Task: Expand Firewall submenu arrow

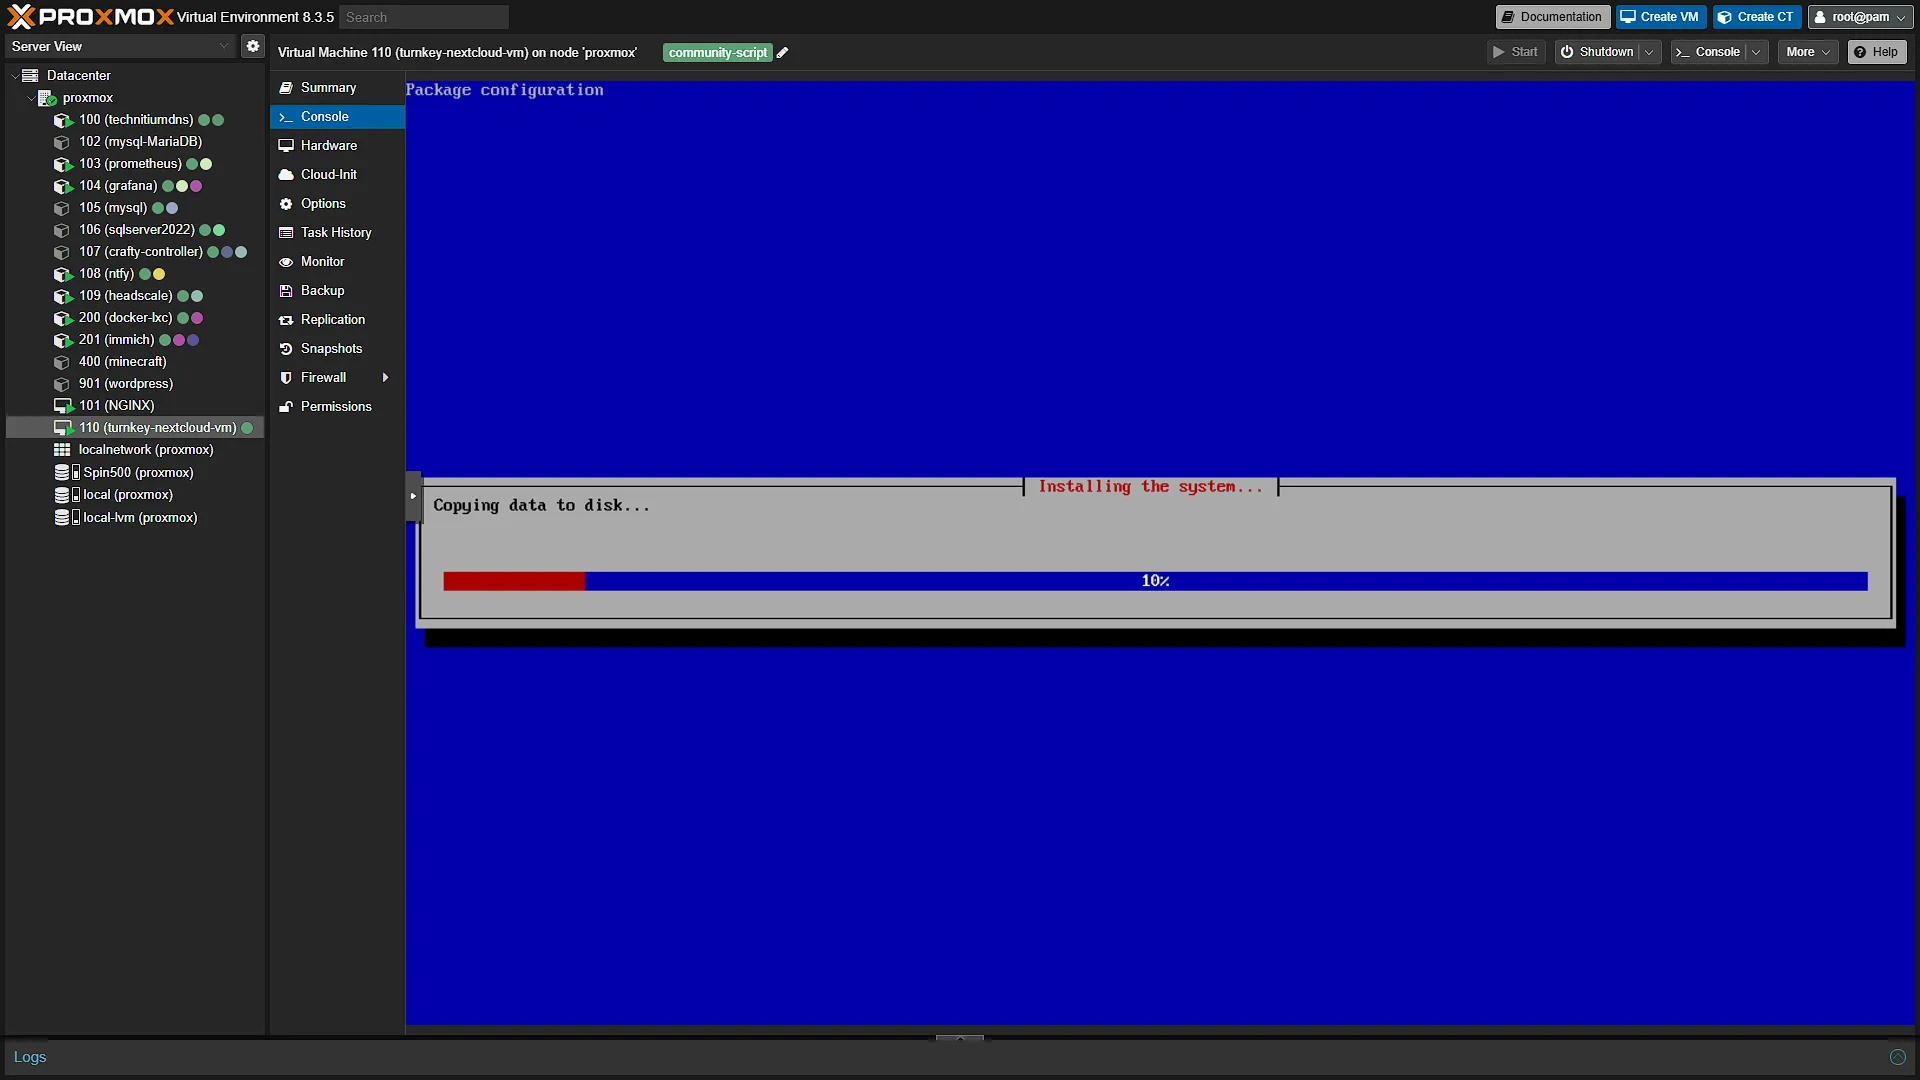Action: [385, 378]
